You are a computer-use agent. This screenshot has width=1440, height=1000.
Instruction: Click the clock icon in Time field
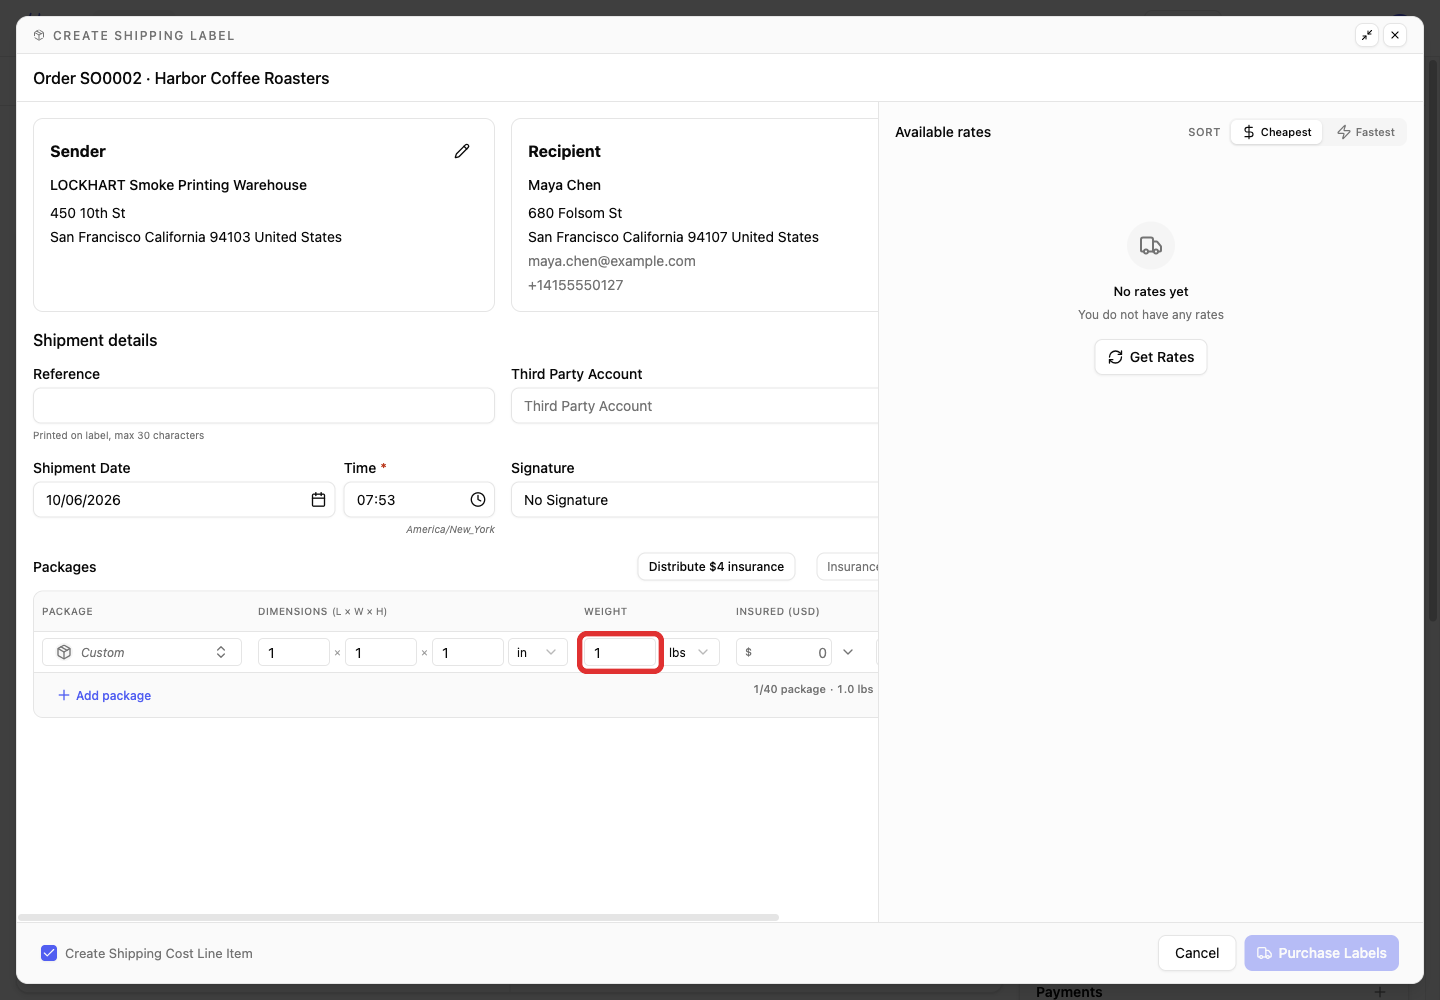pyautogui.click(x=478, y=500)
